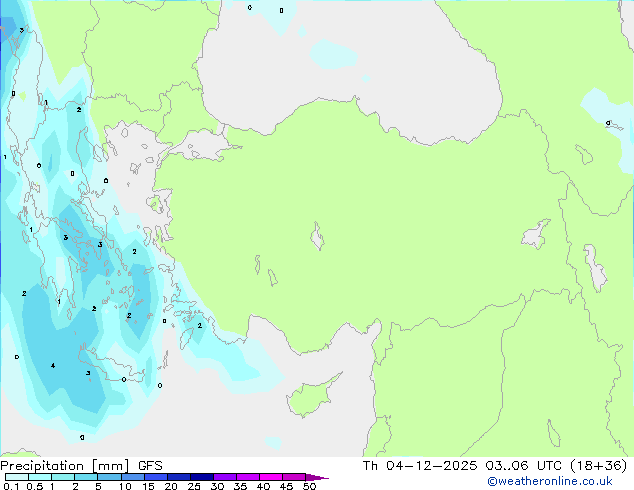Click the '4' precipitation value on the map
634x490 pixels.
click(53, 366)
